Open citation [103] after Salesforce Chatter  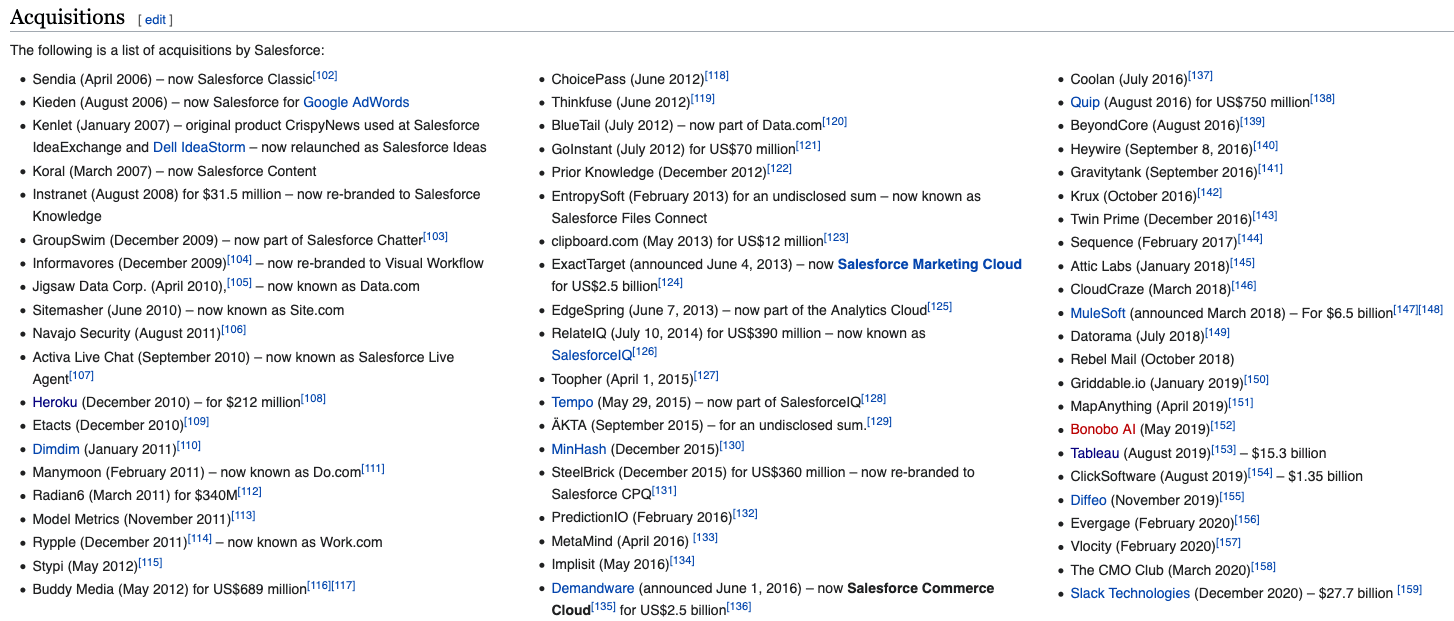[435, 236]
